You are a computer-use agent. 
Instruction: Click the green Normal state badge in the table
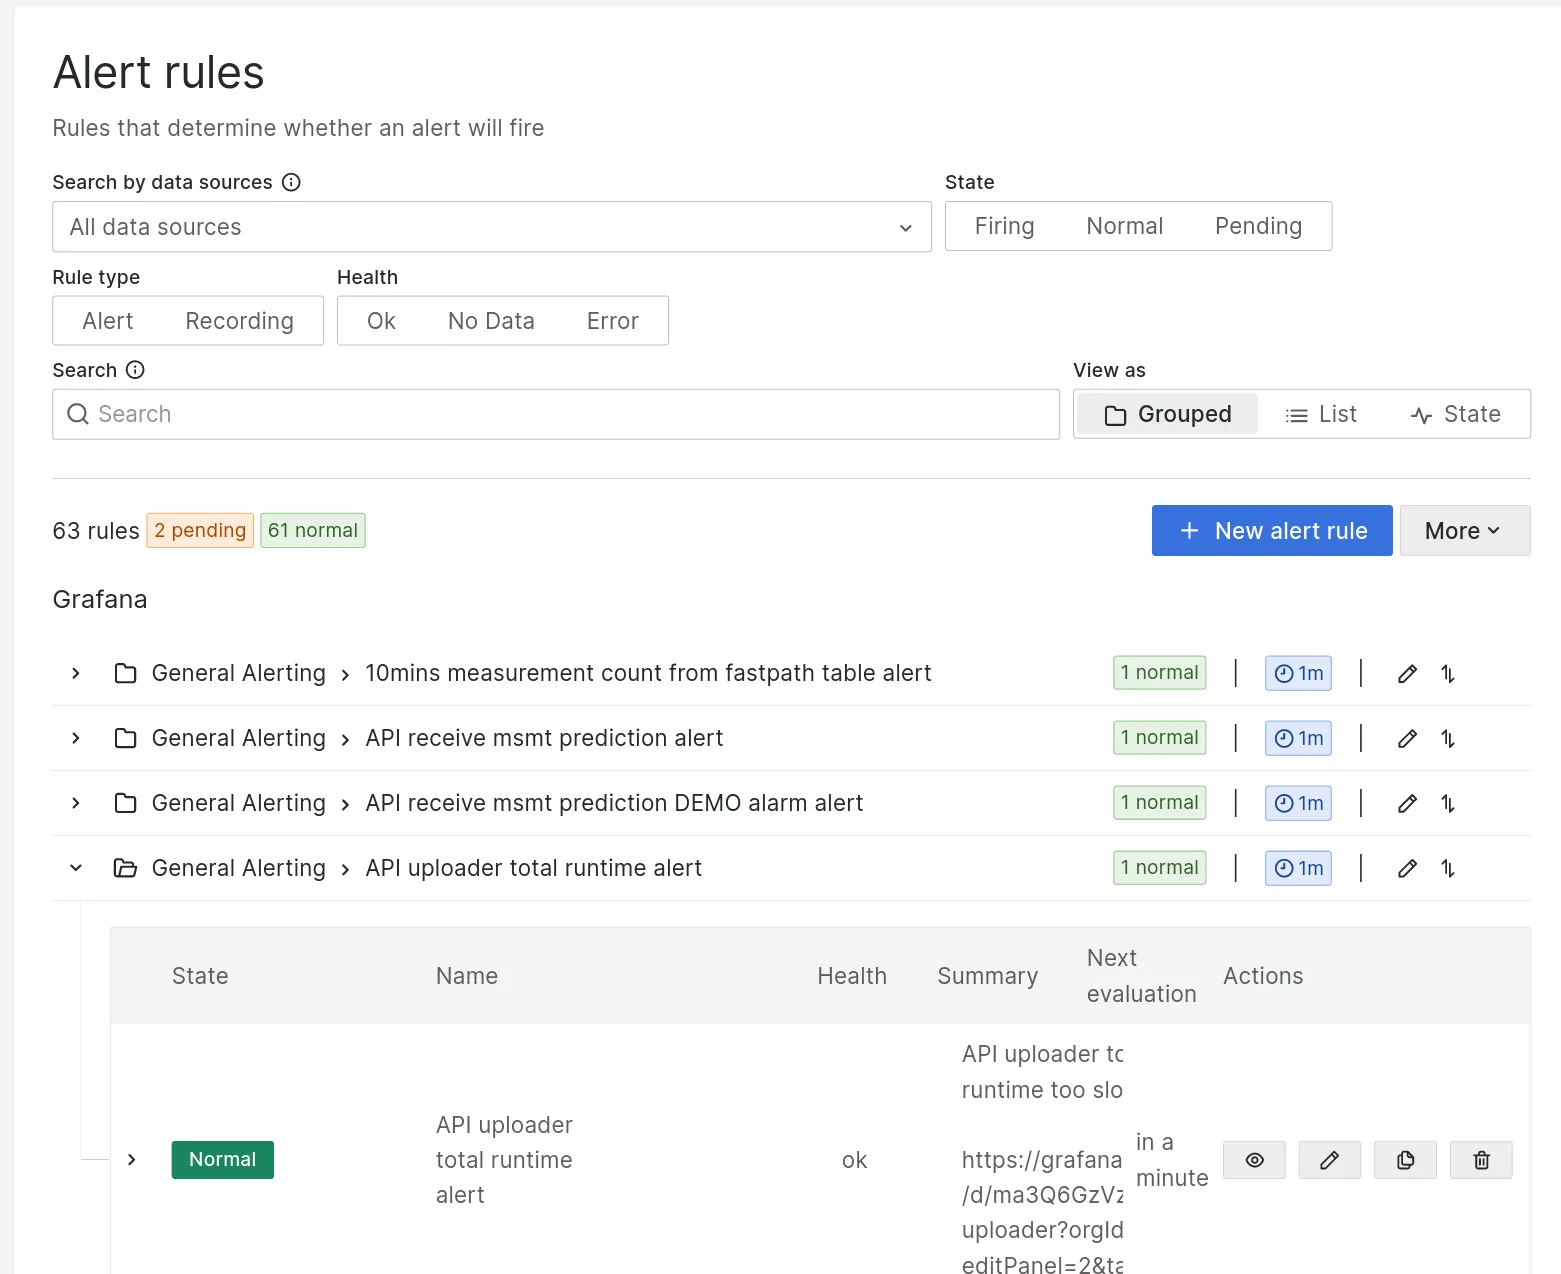click(223, 1160)
